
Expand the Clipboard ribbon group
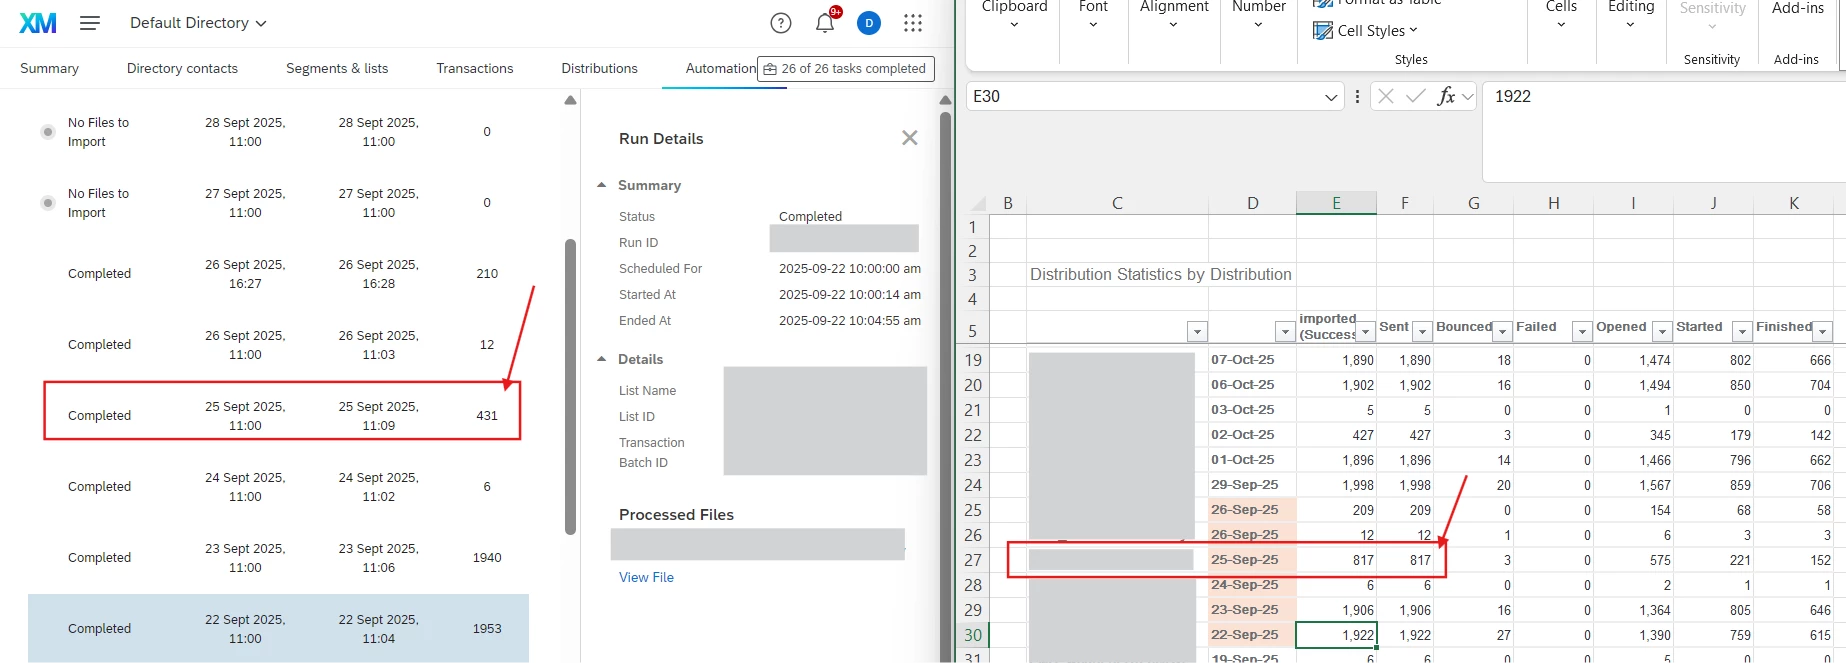point(1014,25)
